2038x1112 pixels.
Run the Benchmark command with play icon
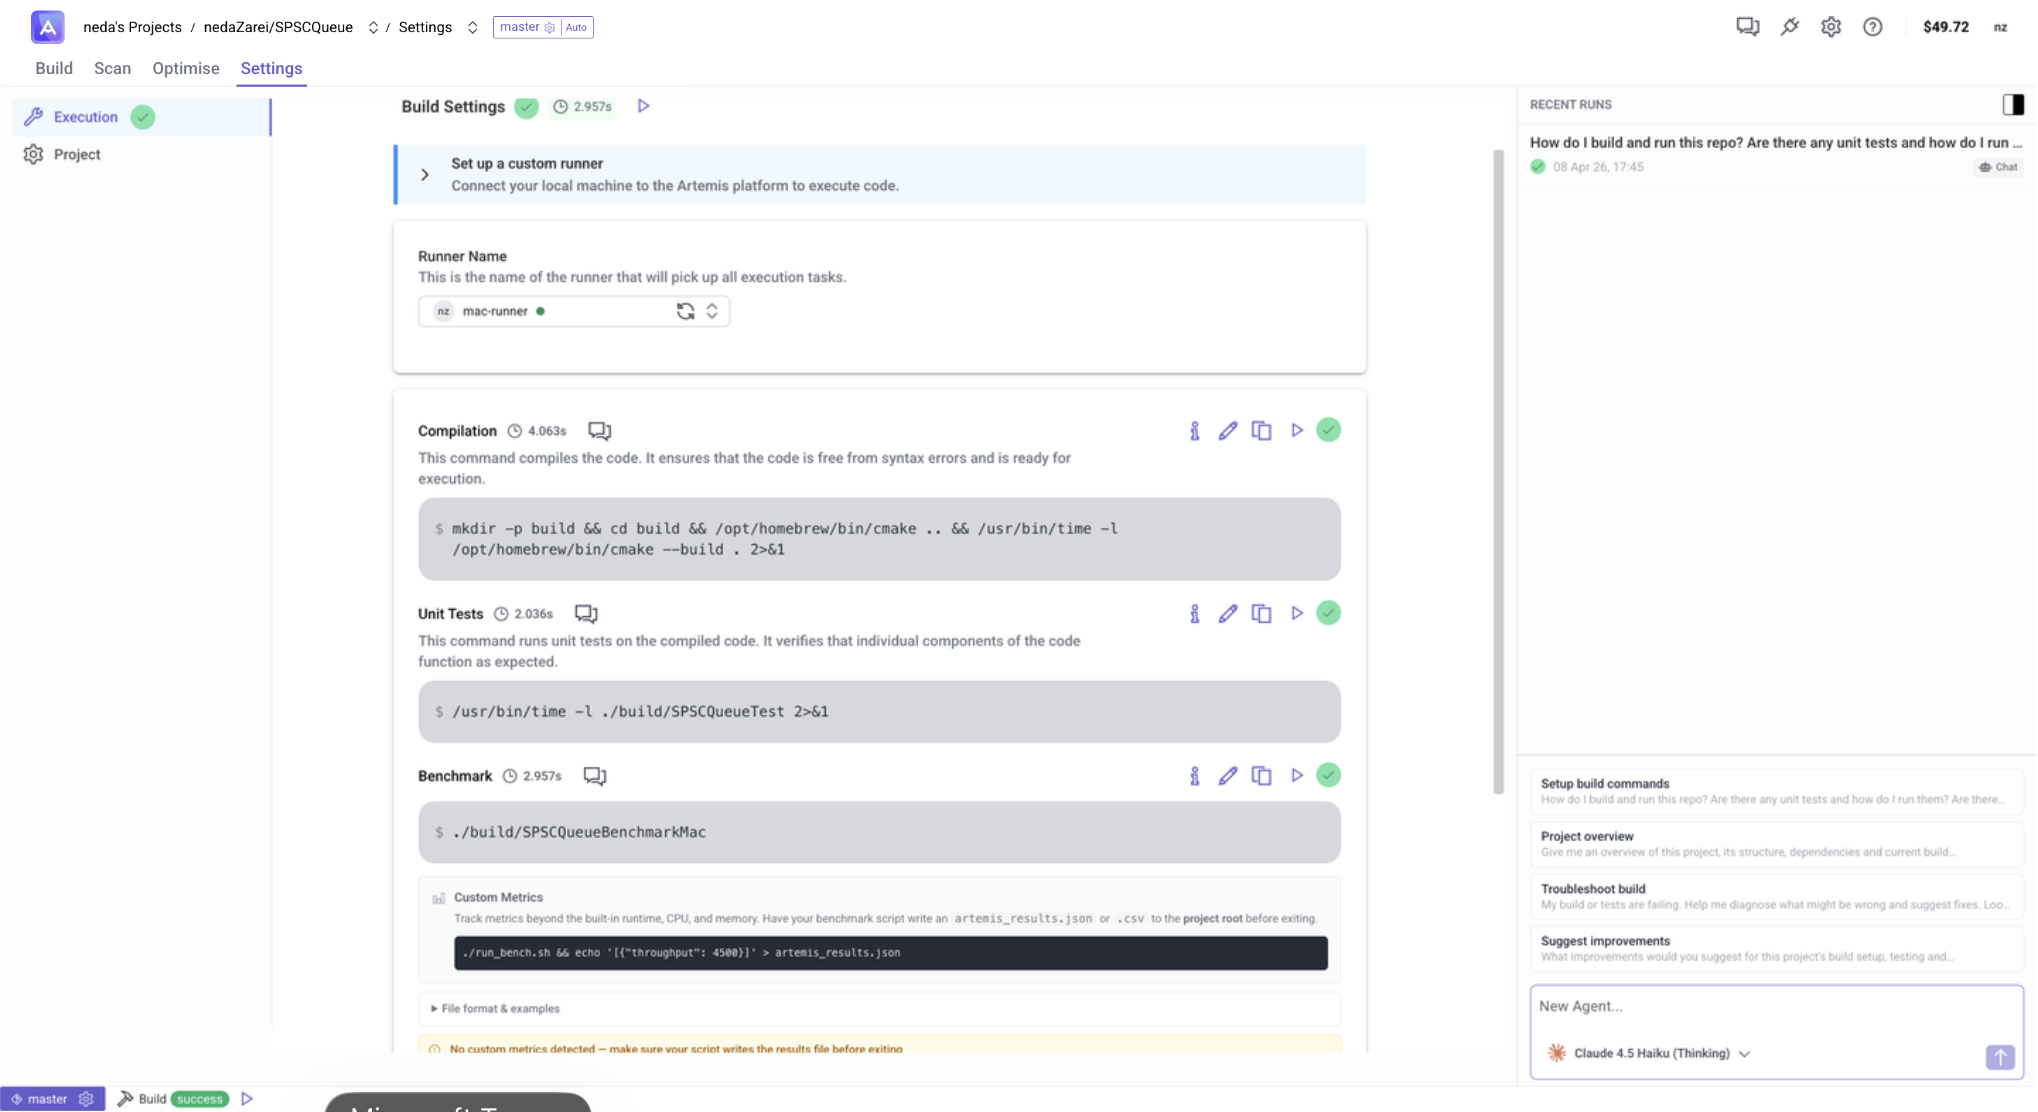pos(1296,776)
